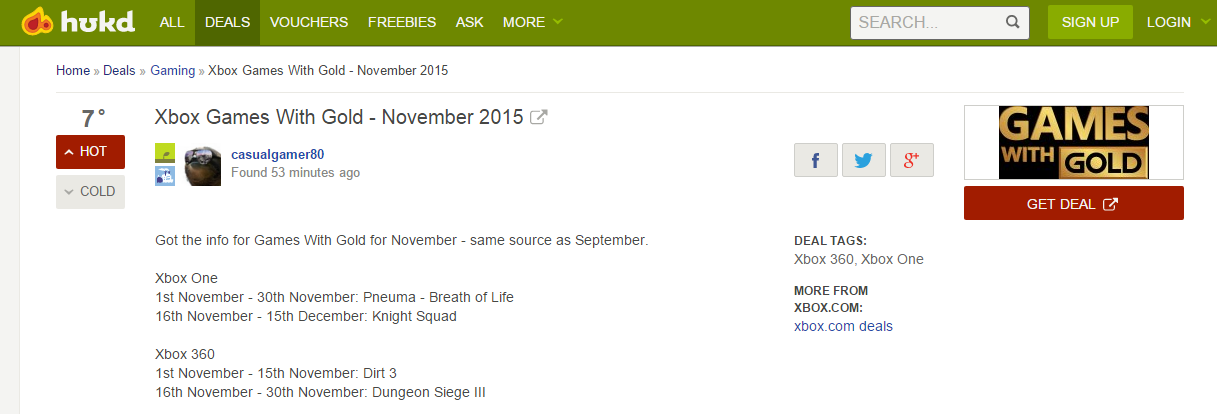Open Games With Gold deal image

pyautogui.click(x=1073, y=142)
